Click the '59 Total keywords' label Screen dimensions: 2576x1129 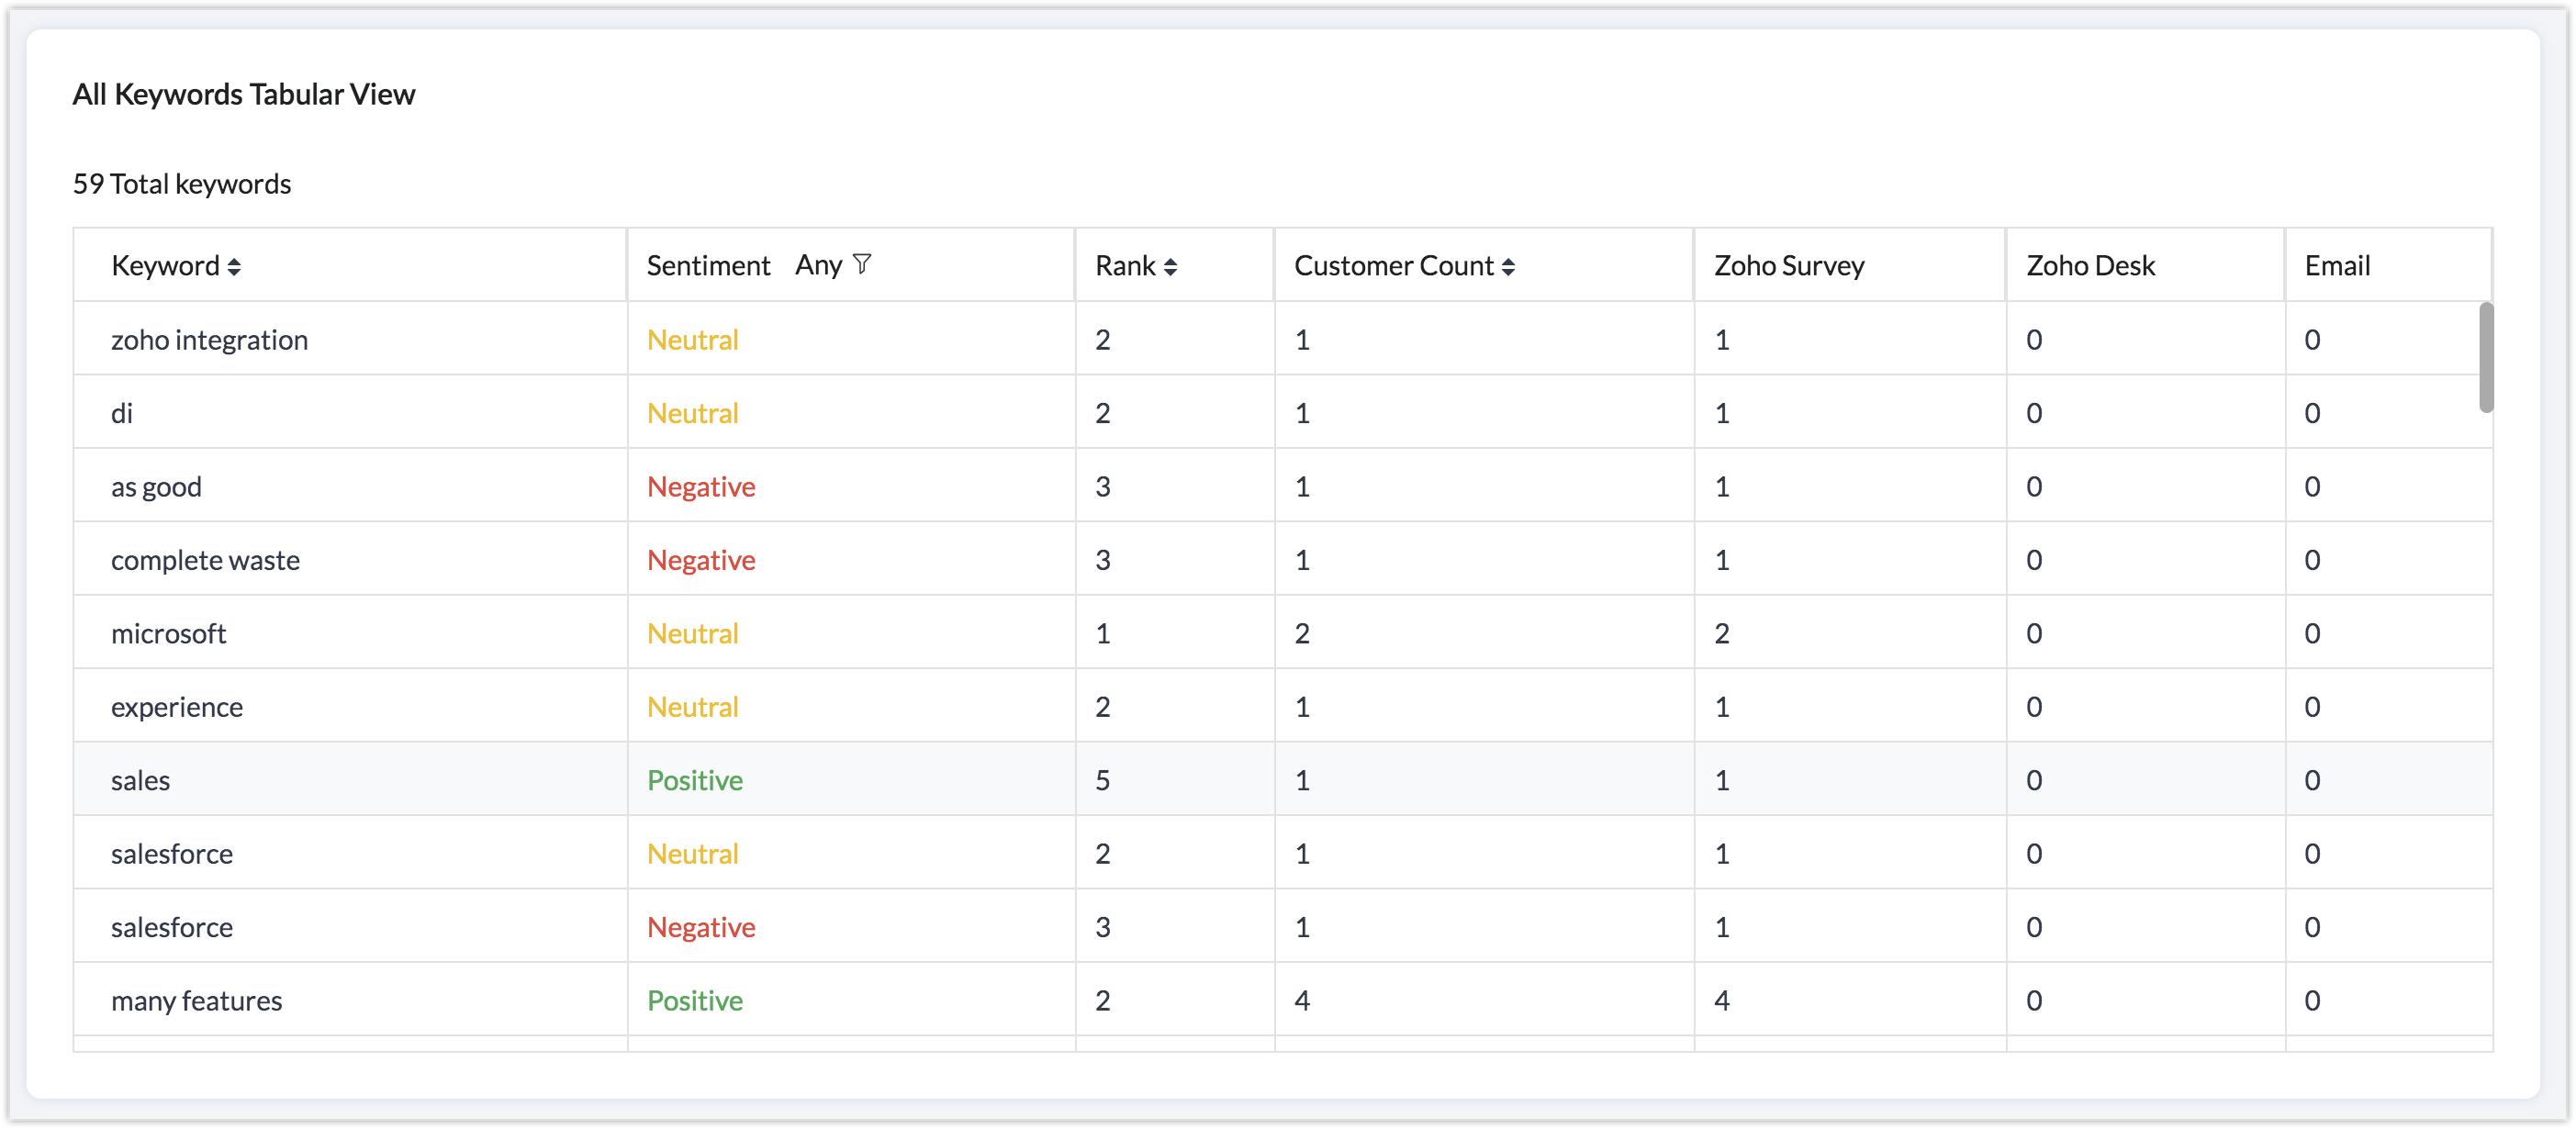(182, 184)
